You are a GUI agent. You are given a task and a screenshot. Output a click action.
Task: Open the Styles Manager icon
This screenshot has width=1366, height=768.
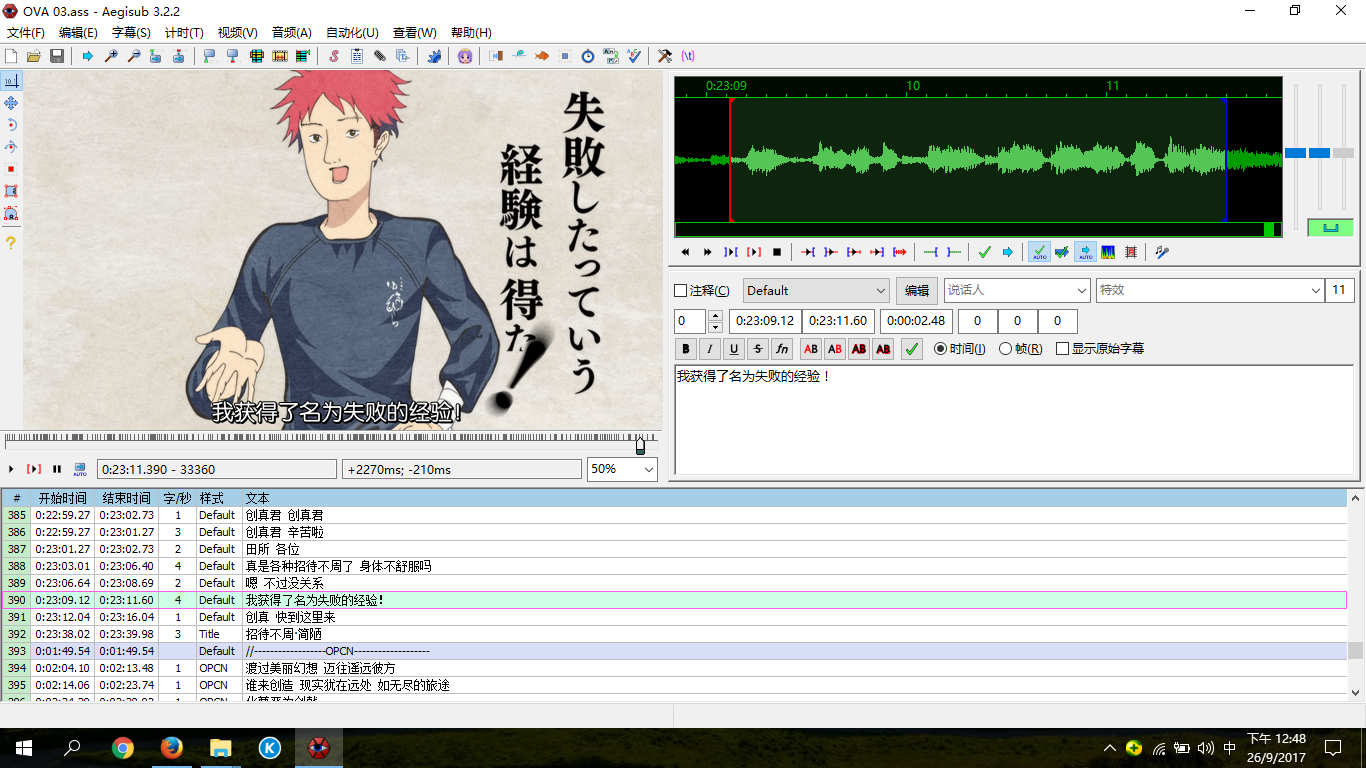(334, 56)
